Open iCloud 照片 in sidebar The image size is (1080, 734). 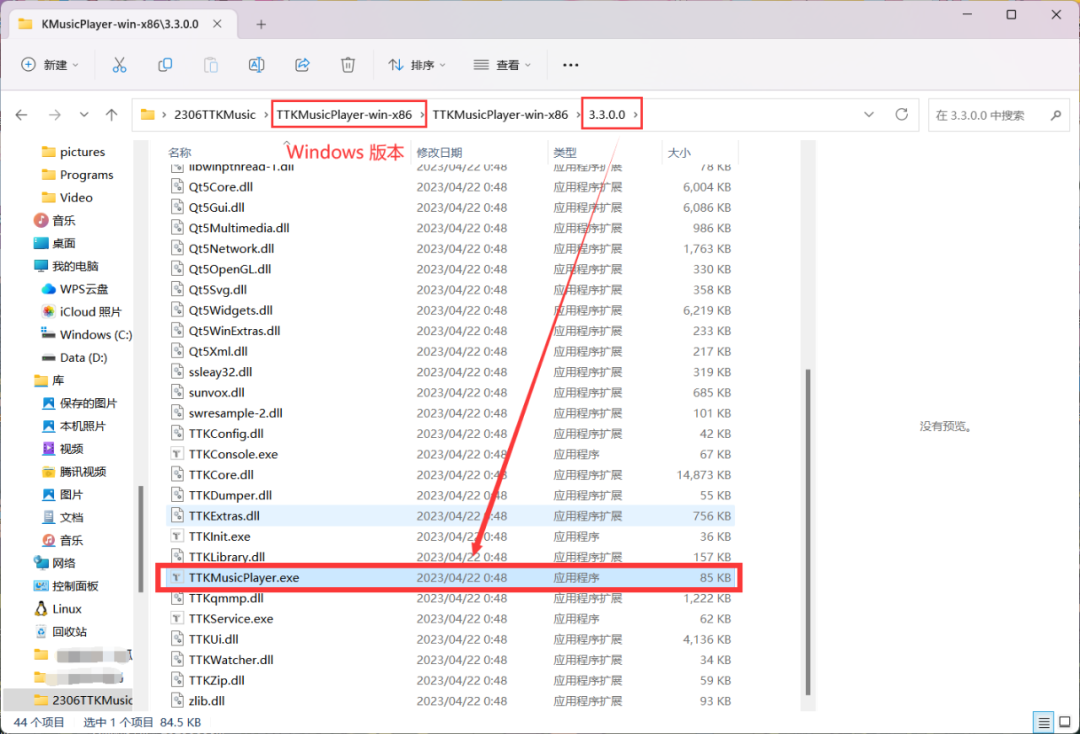[81, 312]
